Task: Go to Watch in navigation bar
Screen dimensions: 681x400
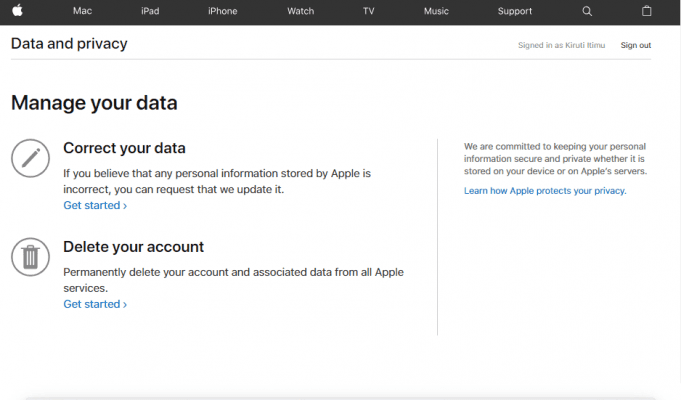Action: point(301,11)
